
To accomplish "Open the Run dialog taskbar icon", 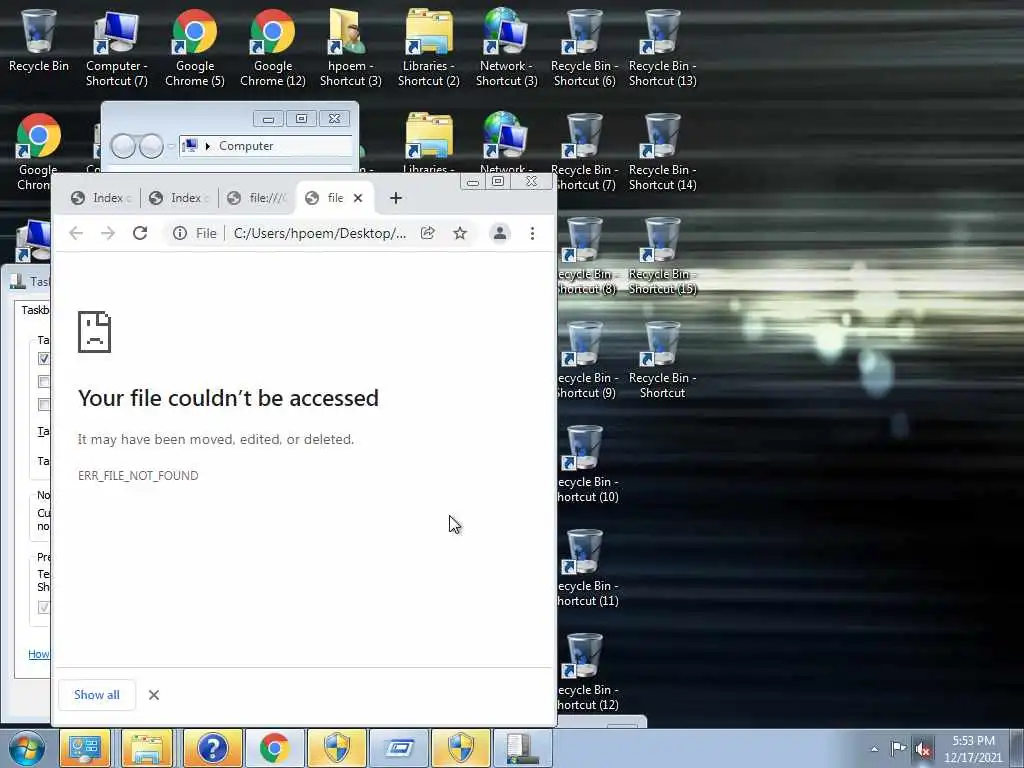I will pyautogui.click(x=399, y=748).
